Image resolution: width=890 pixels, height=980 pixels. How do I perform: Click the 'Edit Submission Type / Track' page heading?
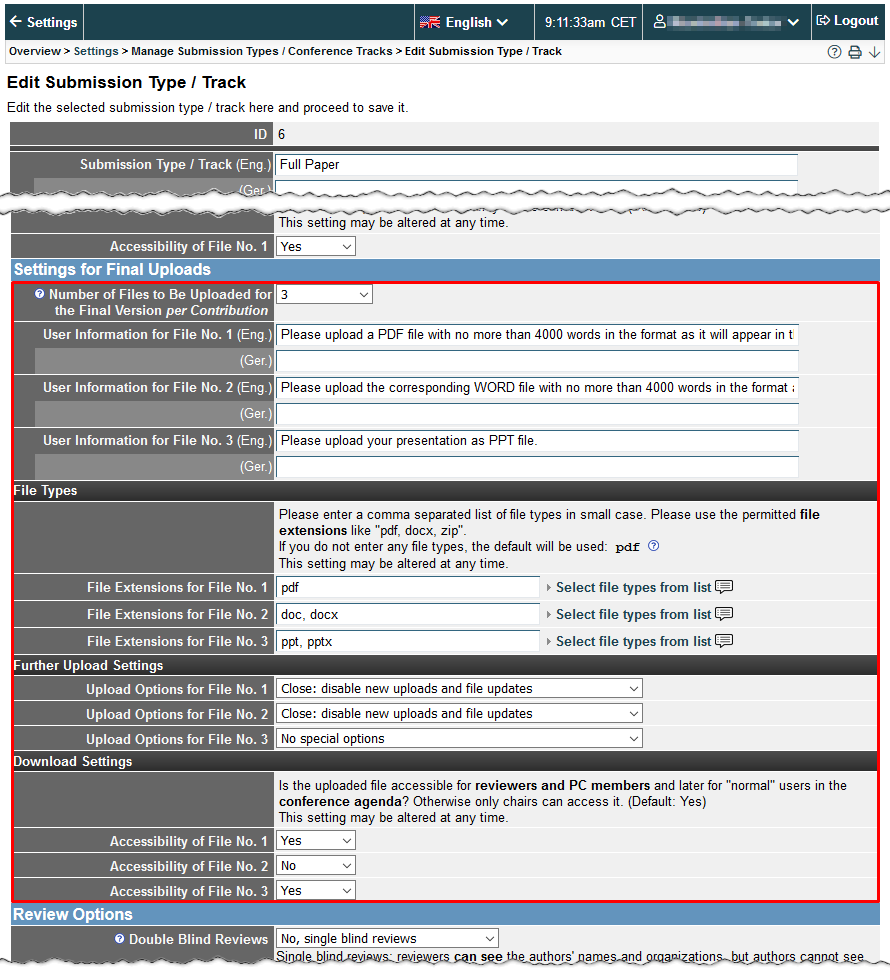pos(126,82)
